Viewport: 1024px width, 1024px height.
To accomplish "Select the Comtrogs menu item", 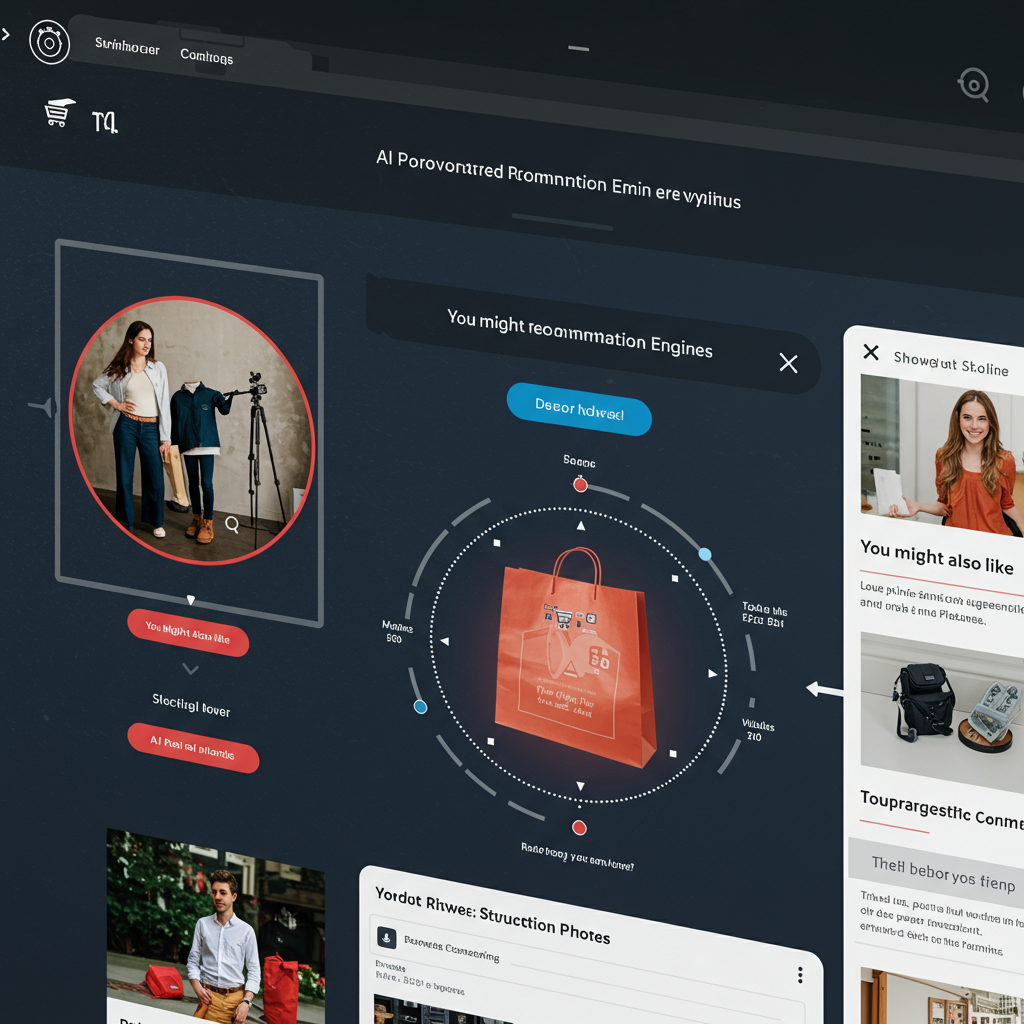I will [x=206, y=56].
